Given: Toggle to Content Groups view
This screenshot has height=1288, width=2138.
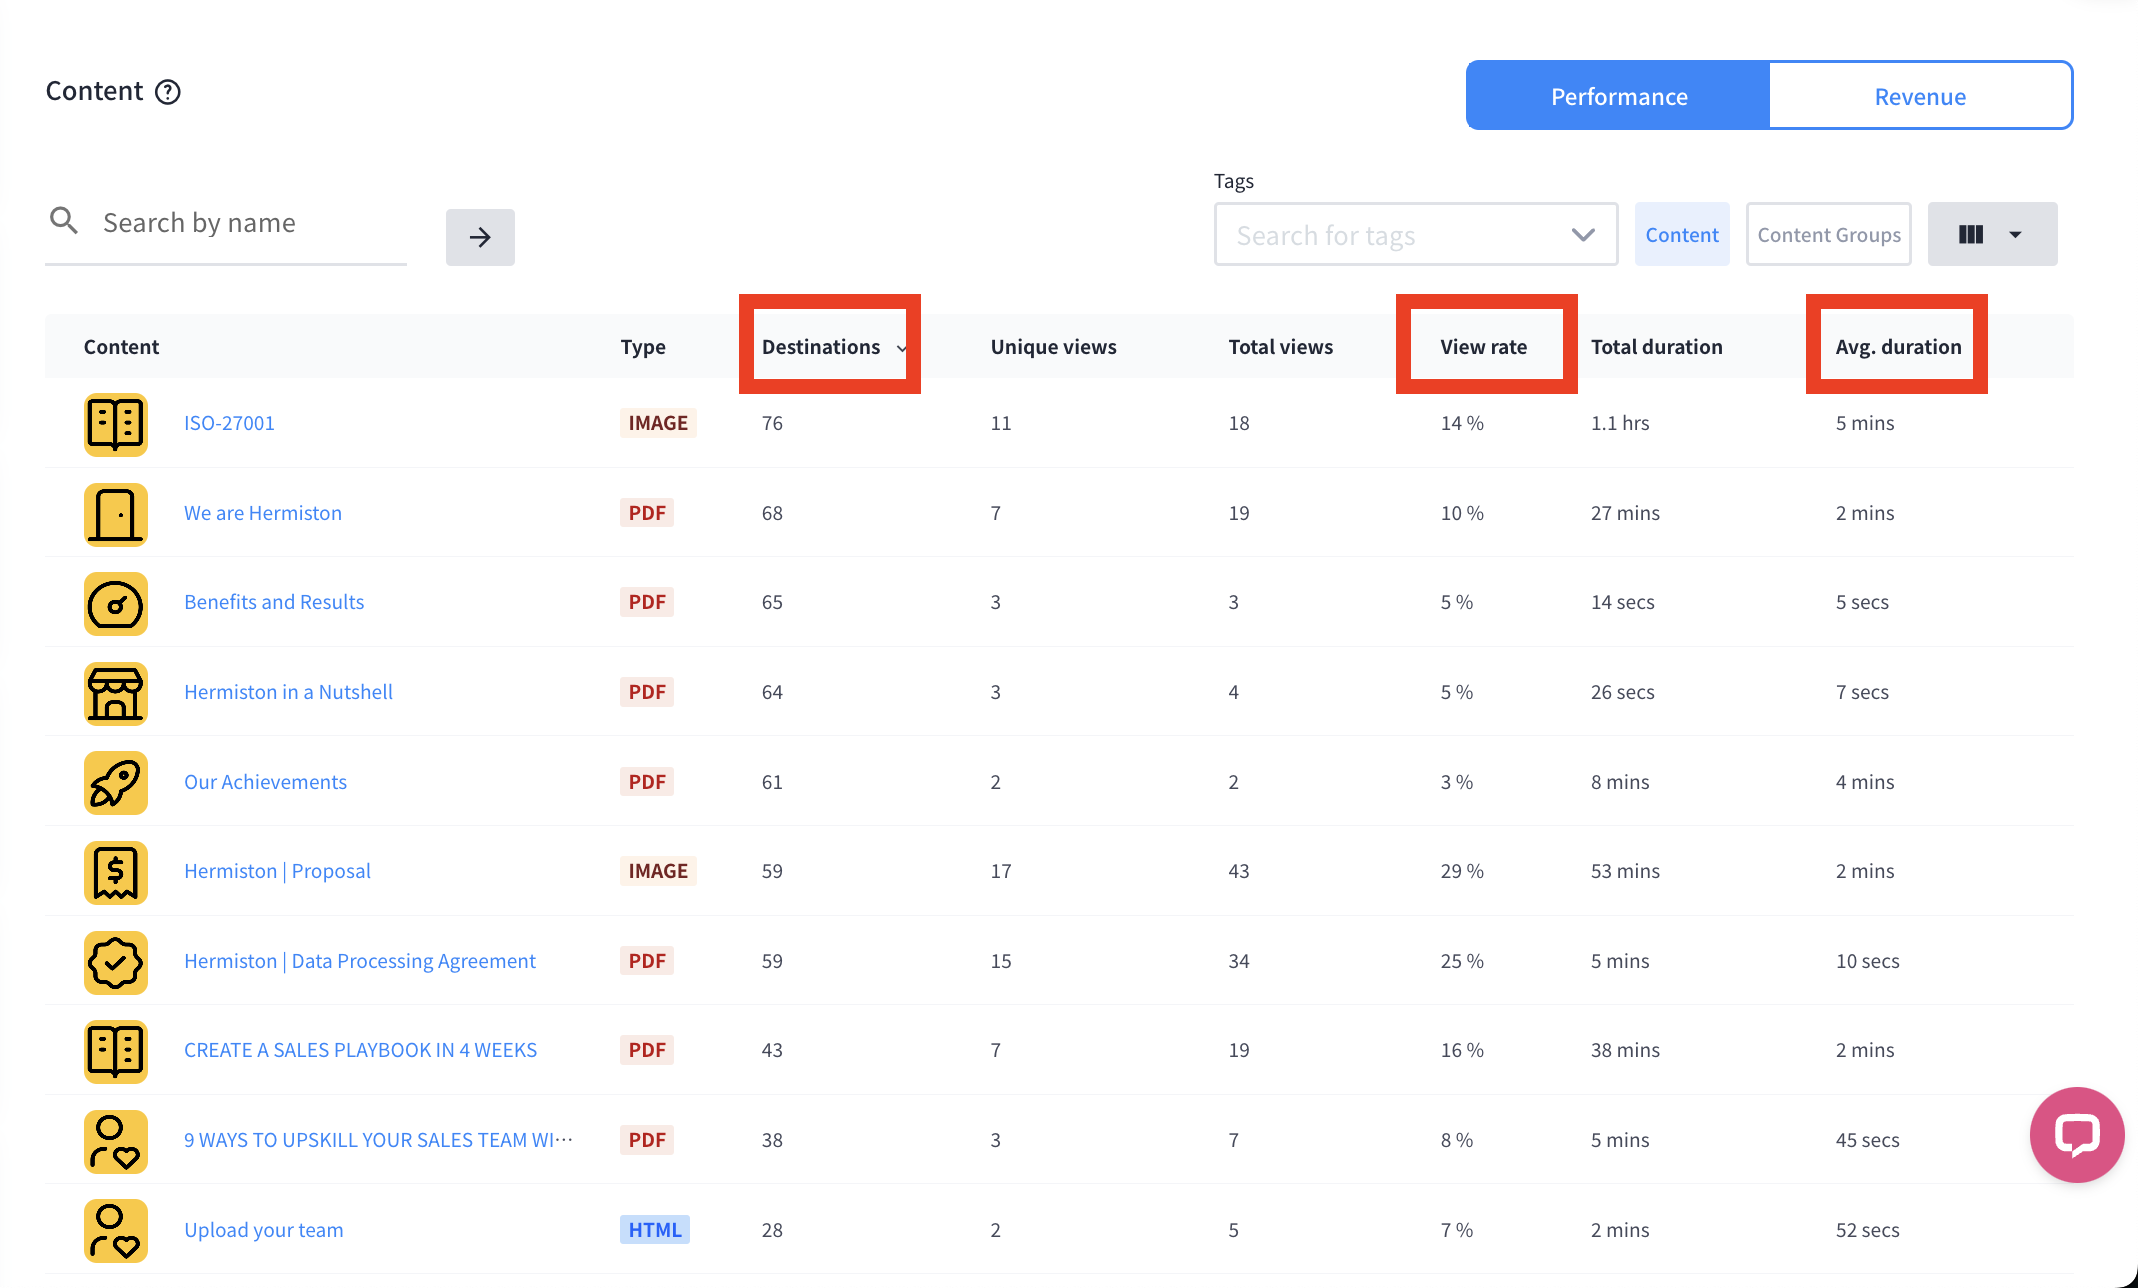Looking at the screenshot, I should click(1828, 235).
